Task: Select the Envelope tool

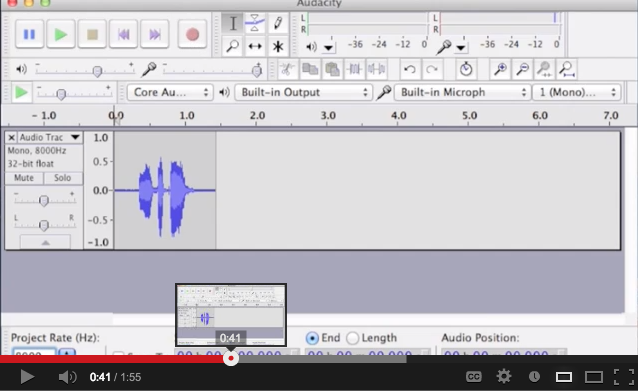Action: (x=255, y=23)
